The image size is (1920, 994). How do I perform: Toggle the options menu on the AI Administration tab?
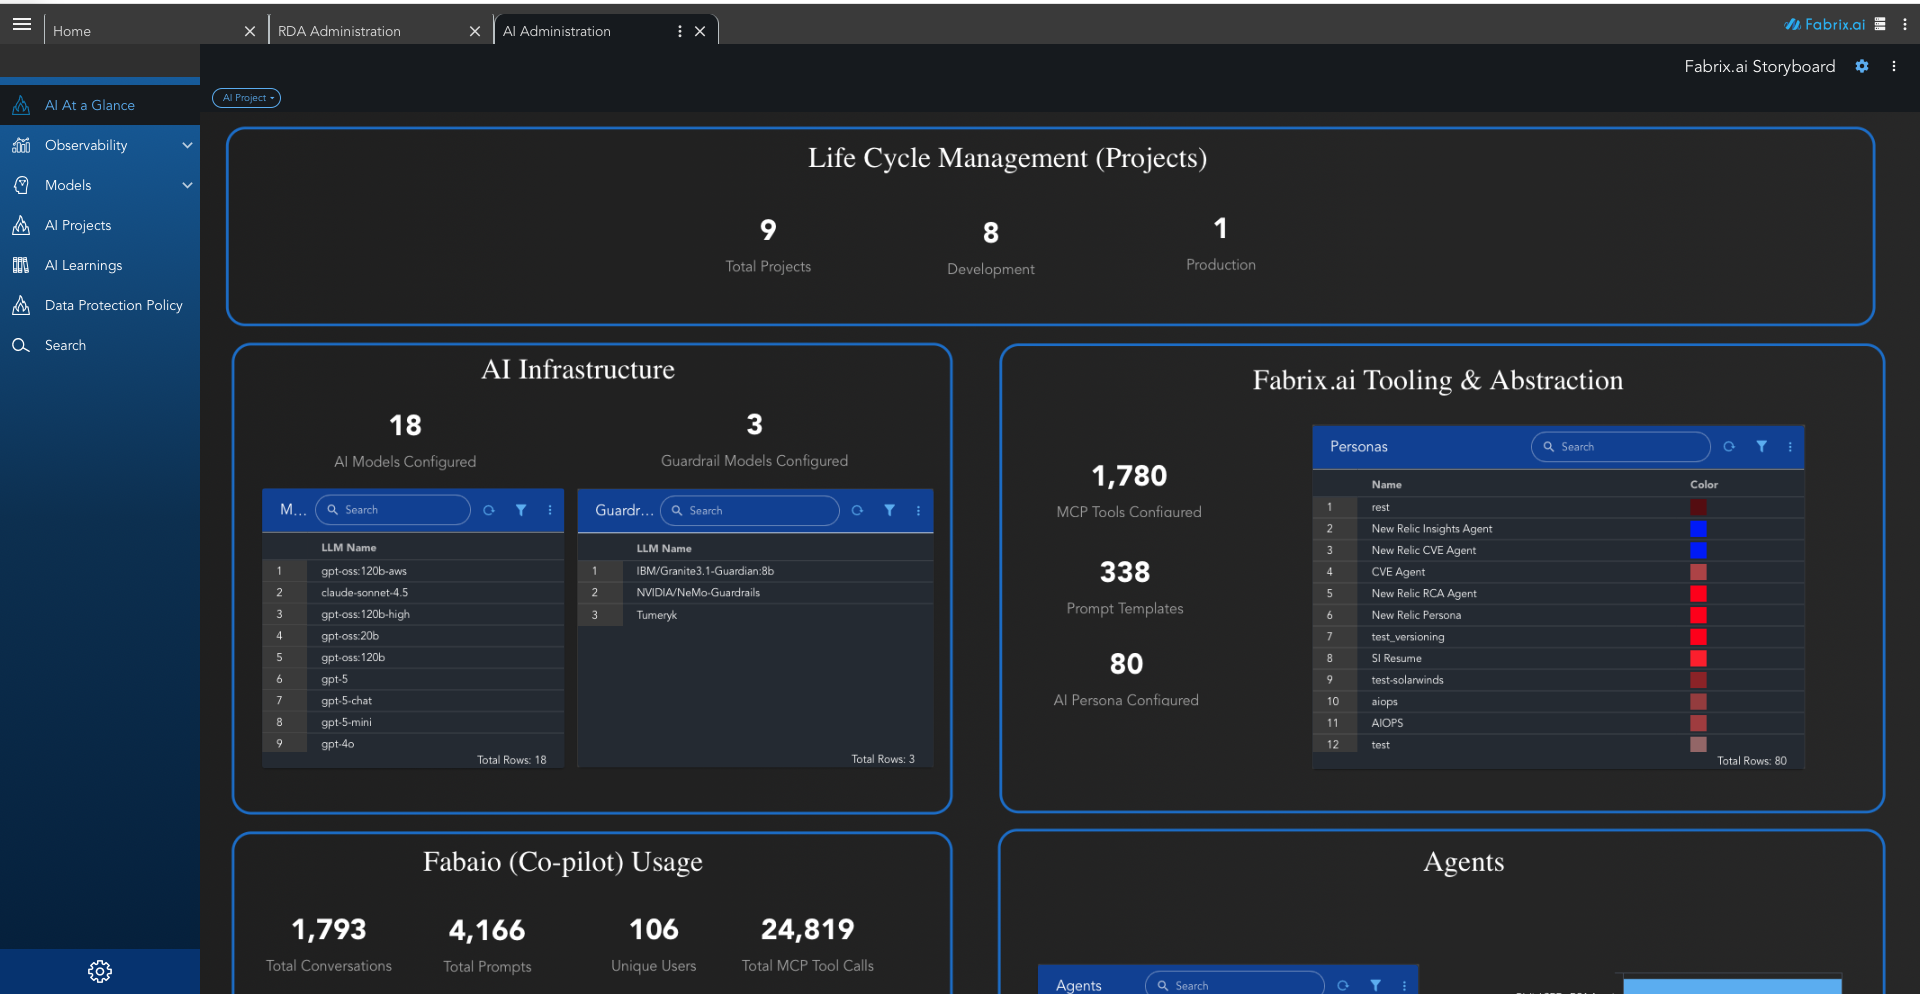coord(680,31)
